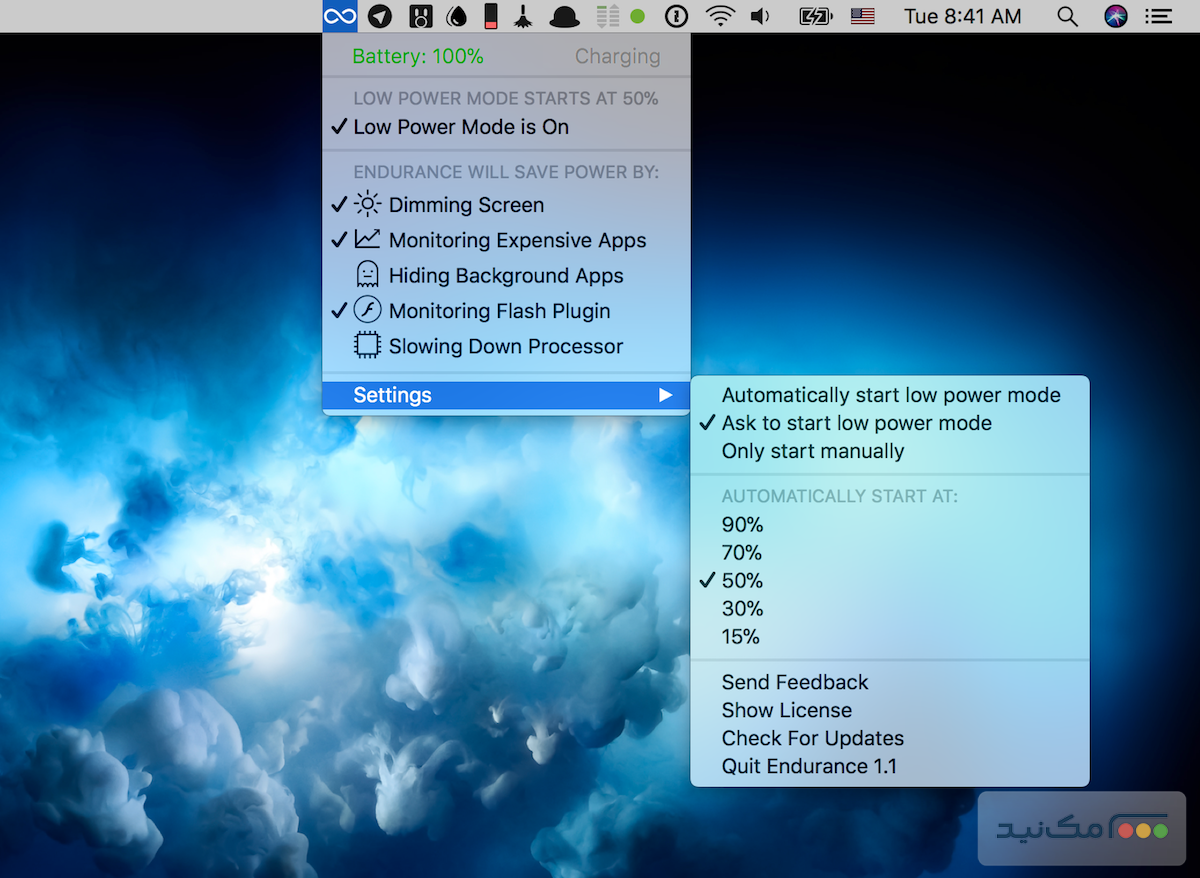Expand the Settings submenu arrow

click(664, 395)
